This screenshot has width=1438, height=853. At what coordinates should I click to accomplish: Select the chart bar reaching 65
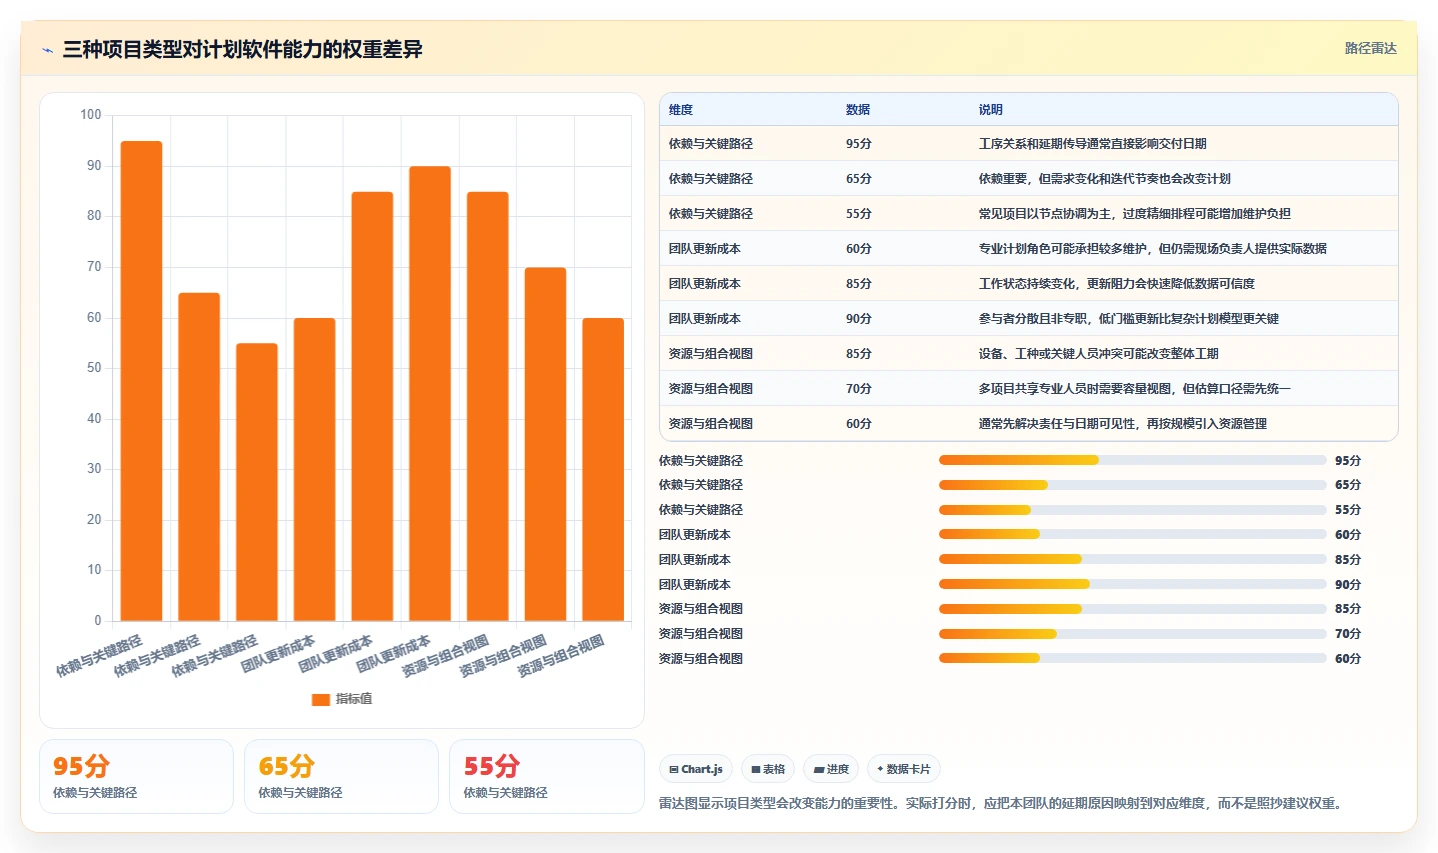pos(199,457)
